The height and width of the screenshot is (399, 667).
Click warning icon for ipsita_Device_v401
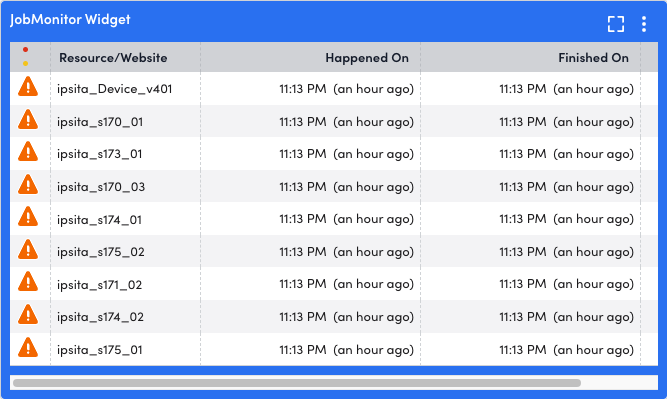[x=28, y=86]
